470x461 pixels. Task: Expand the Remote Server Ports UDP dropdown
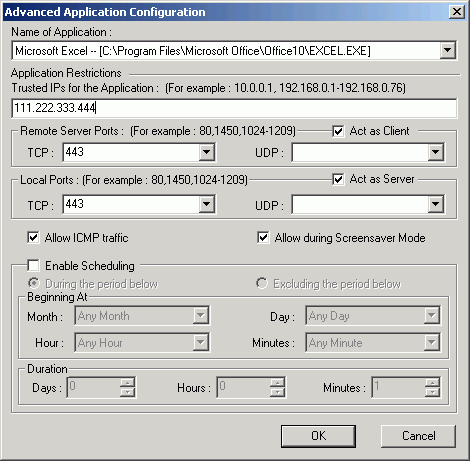click(x=435, y=152)
